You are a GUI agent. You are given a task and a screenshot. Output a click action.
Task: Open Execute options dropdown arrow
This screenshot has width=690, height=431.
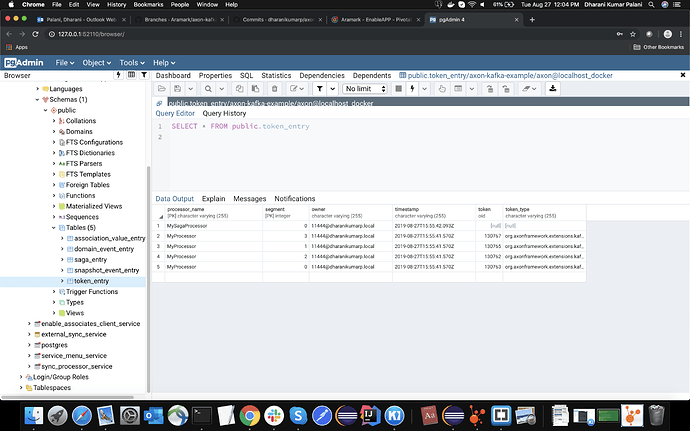click(425, 89)
